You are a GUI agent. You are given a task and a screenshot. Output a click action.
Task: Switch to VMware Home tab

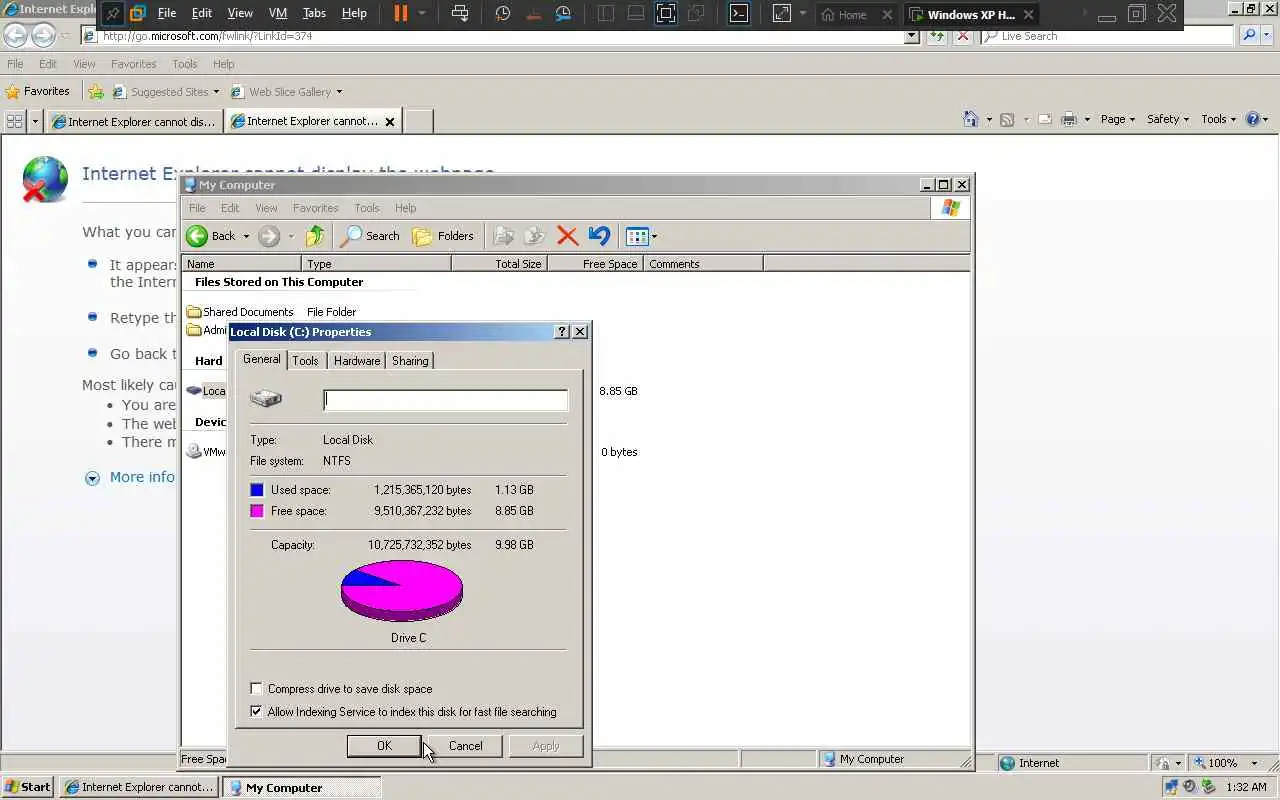pos(855,14)
